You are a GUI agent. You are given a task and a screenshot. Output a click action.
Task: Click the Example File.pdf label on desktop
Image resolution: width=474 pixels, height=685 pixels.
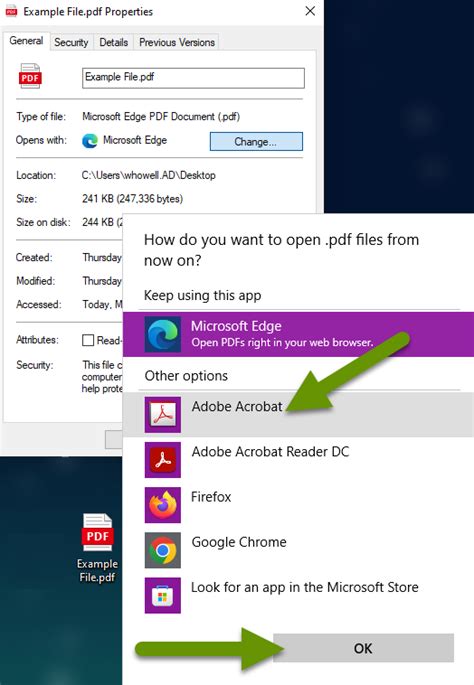97,570
